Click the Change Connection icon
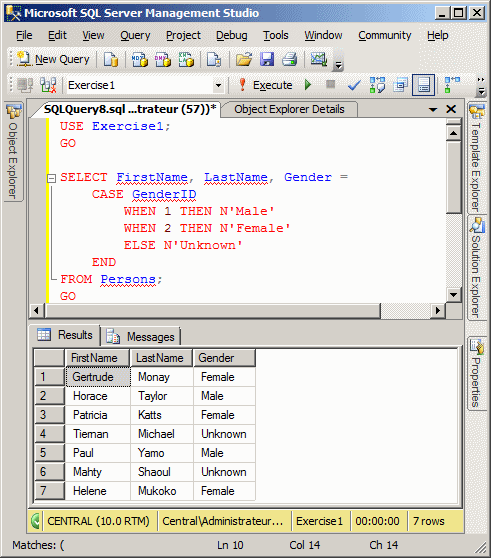491x558 pixels. pos(48,85)
